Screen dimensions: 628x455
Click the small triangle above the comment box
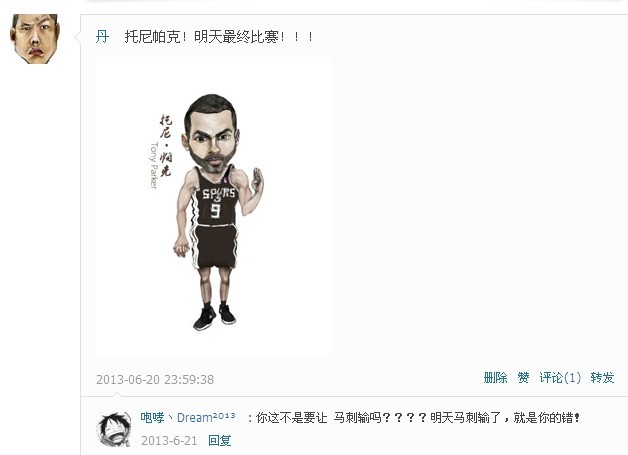(x=117, y=395)
